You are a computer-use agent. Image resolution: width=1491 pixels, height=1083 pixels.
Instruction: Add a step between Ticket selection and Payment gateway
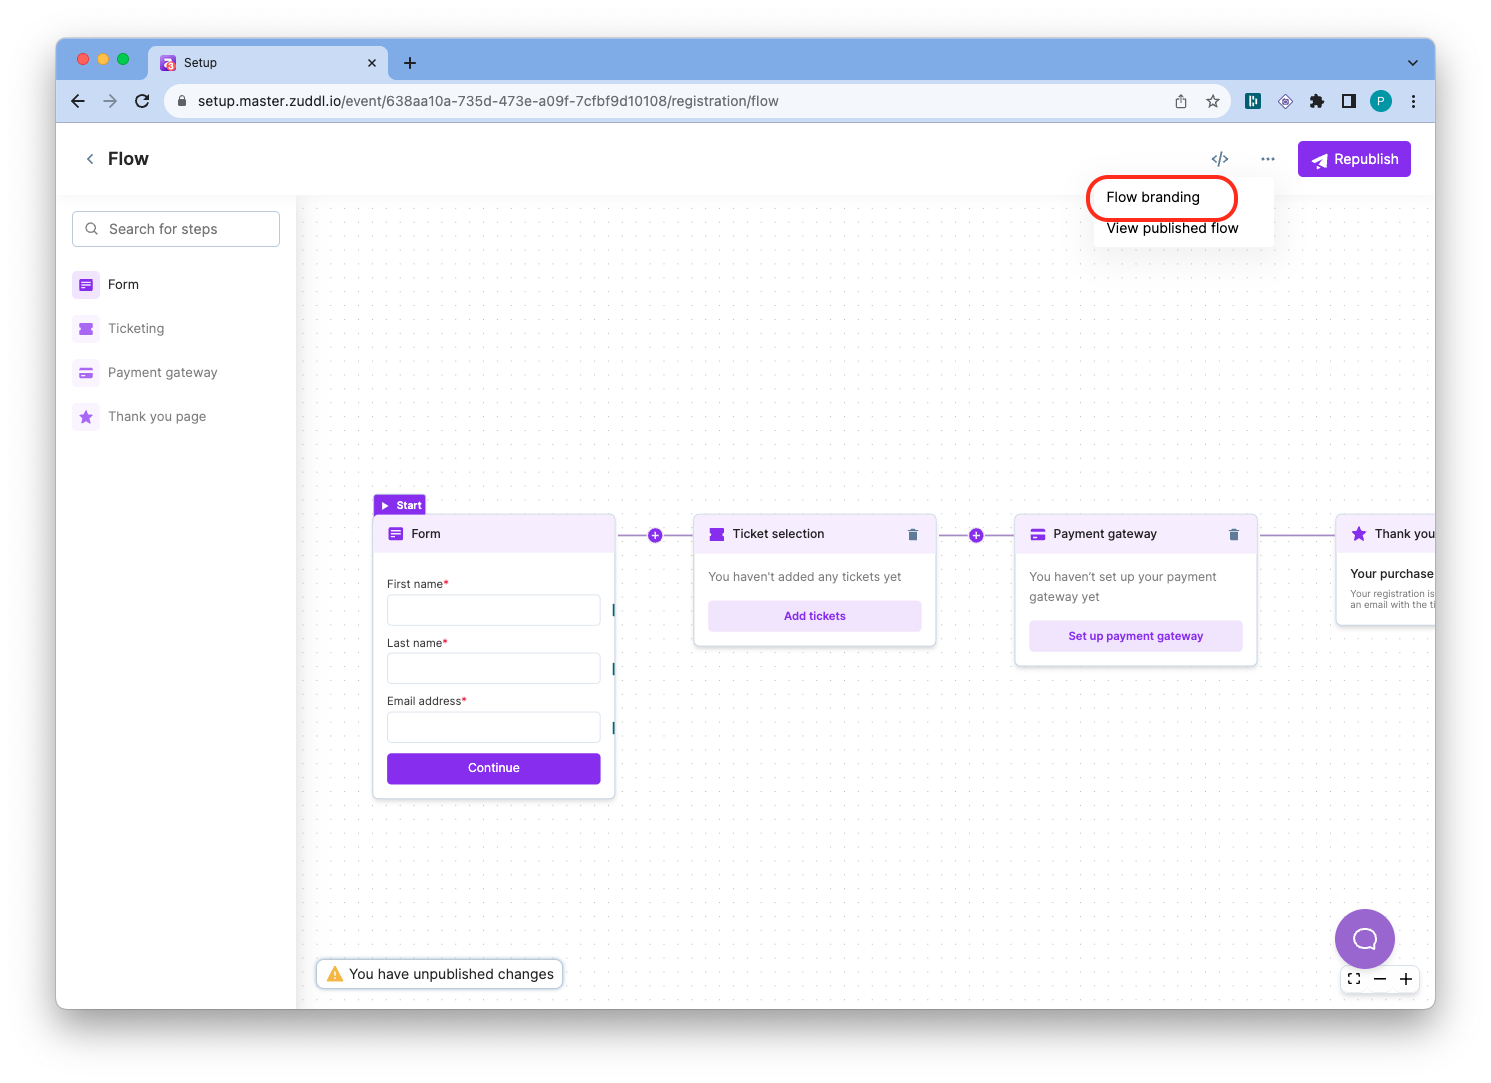click(x=976, y=536)
